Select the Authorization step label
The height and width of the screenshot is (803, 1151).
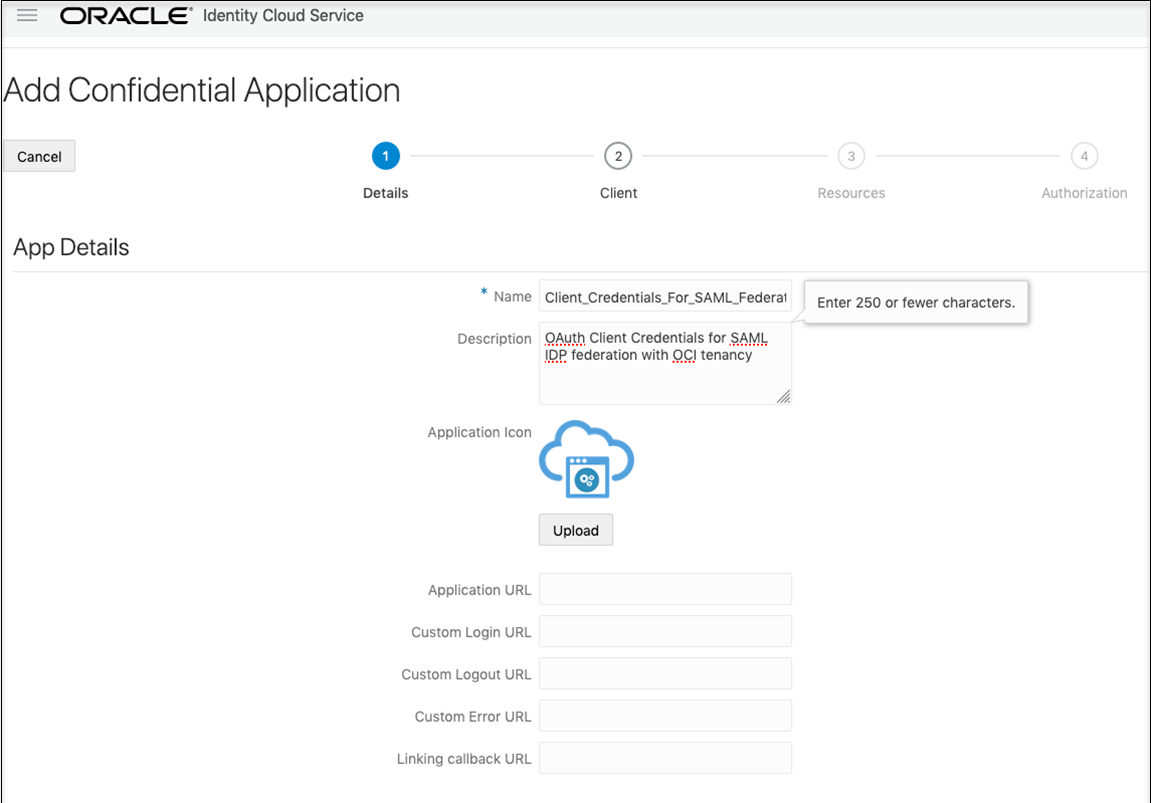pyautogui.click(x=1084, y=192)
